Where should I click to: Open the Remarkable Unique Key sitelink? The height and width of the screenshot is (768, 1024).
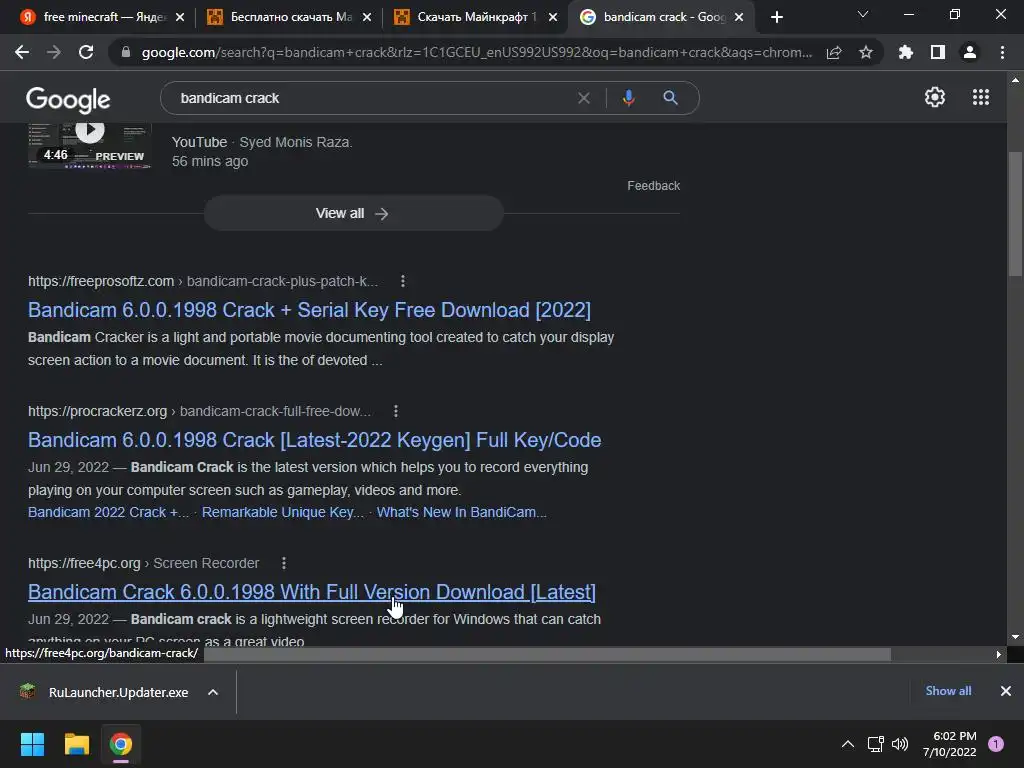tap(283, 512)
